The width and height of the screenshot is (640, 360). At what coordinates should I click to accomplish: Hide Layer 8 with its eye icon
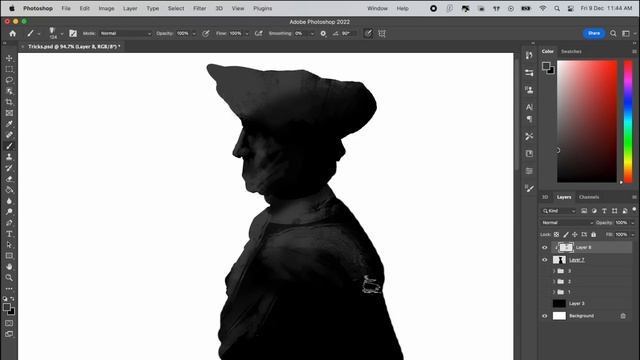click(544, 247)
